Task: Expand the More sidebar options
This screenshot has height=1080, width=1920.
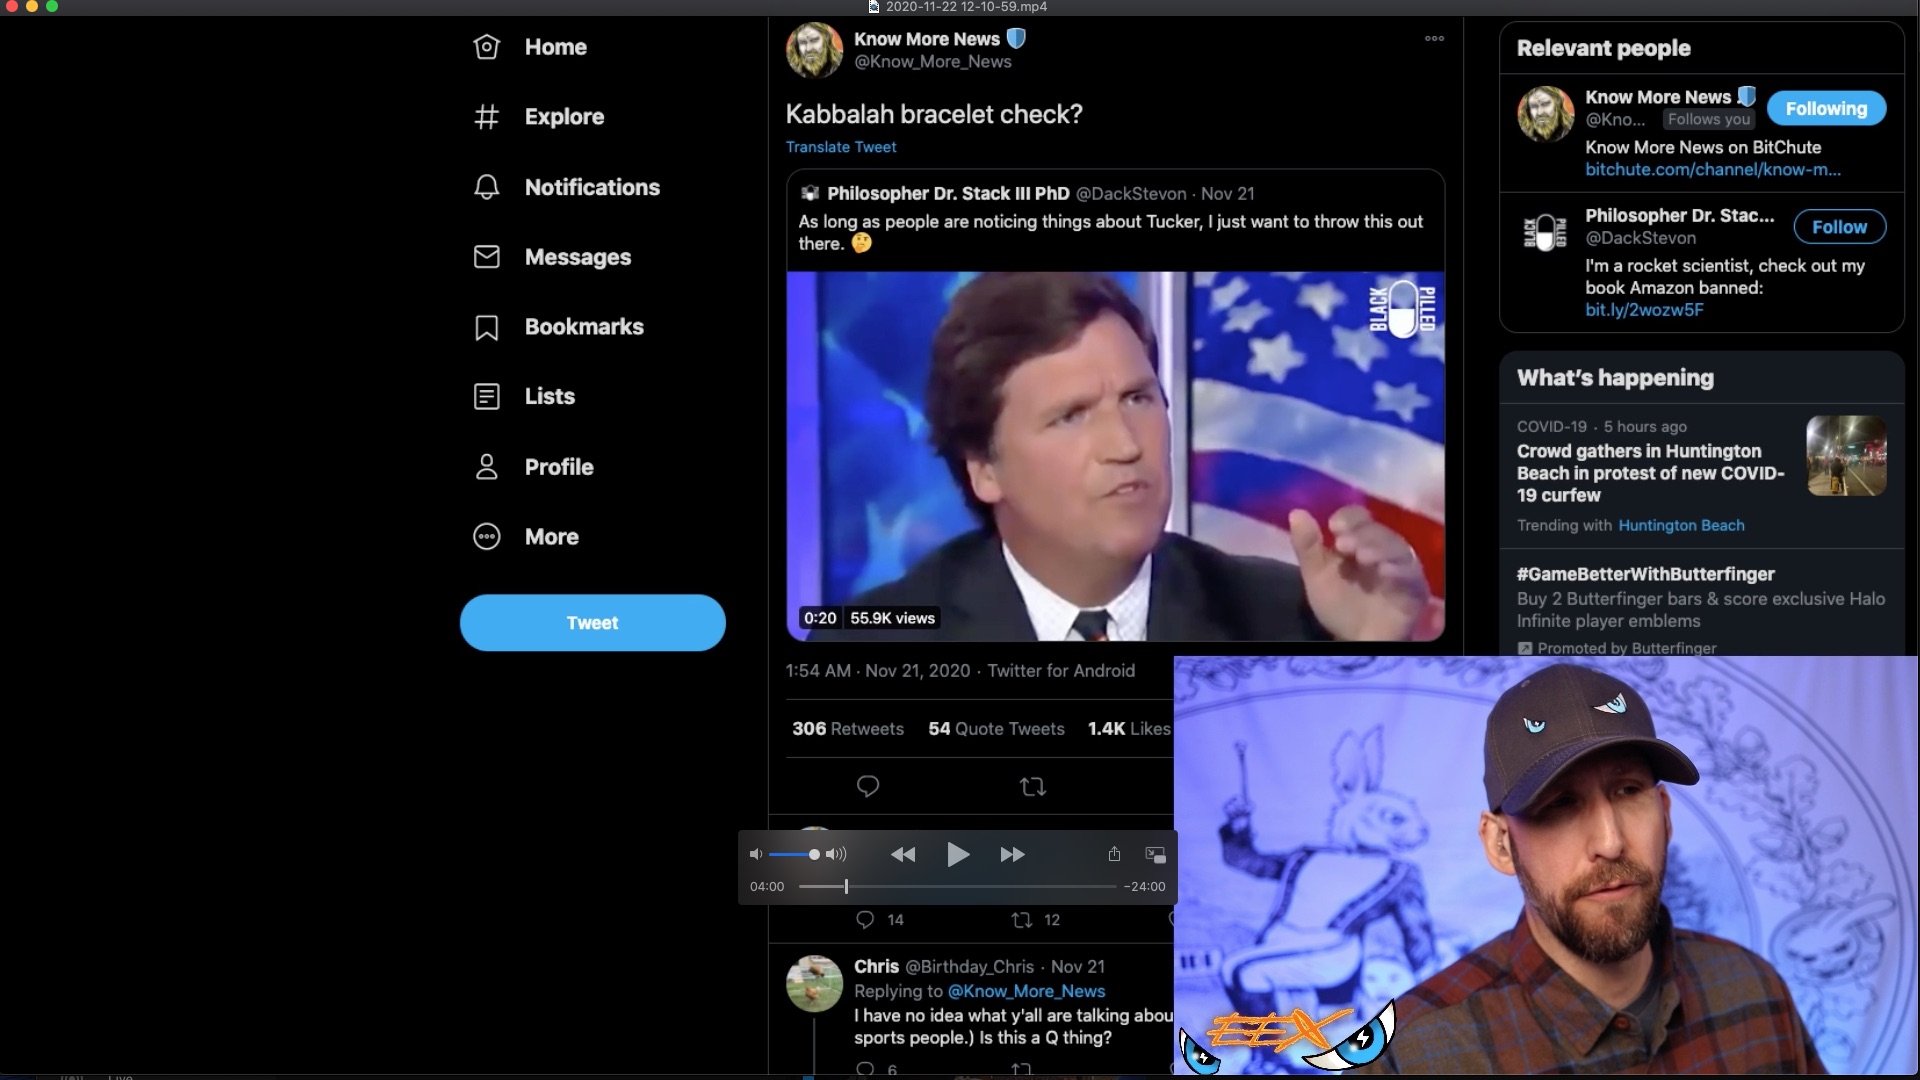Action: click(x=551, y=537)
